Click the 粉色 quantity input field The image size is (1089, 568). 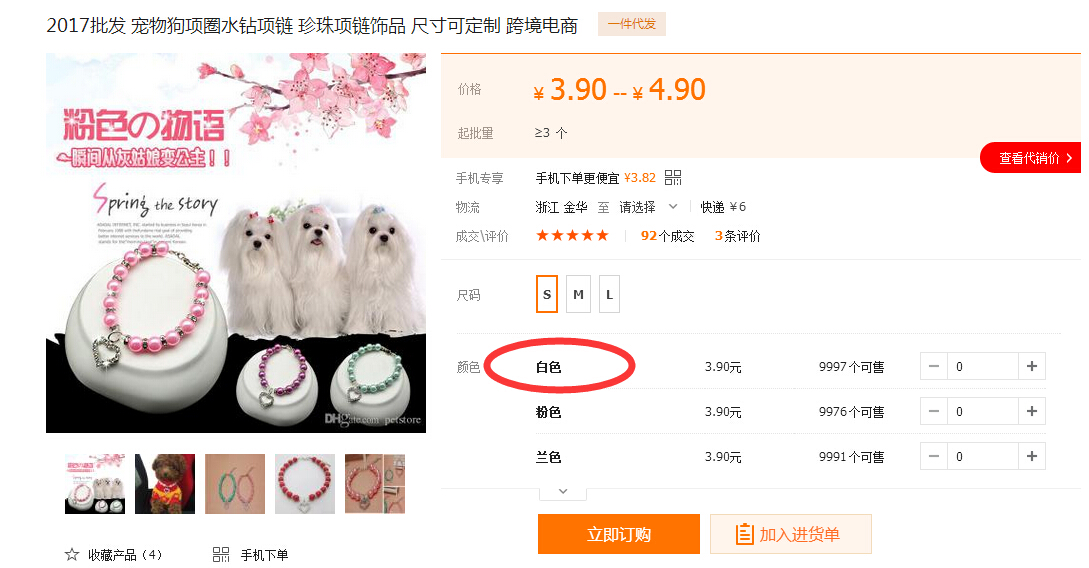[x=983, y=411]
